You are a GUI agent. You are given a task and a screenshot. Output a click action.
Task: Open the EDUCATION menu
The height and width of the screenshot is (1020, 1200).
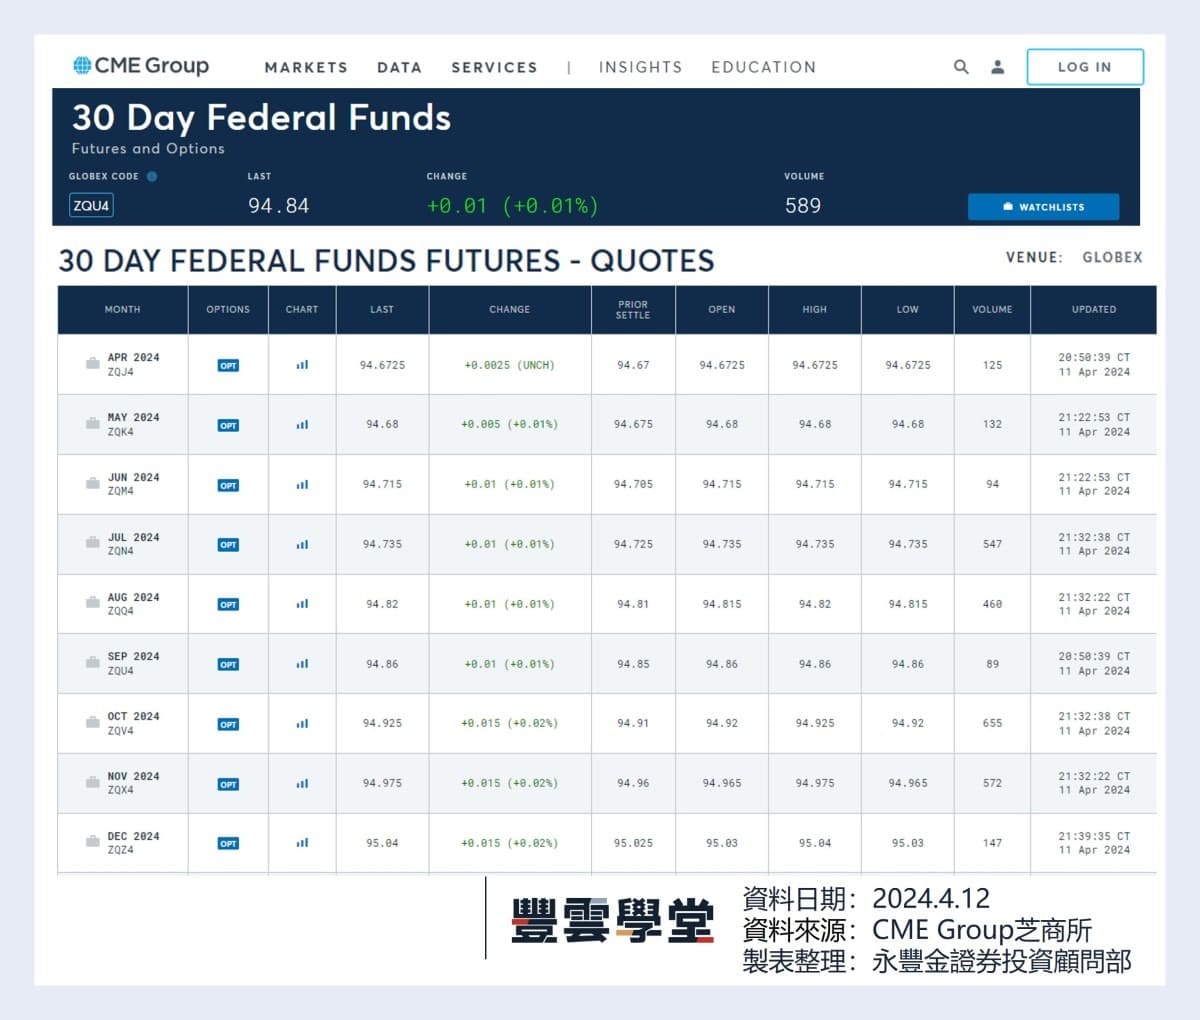764,67
